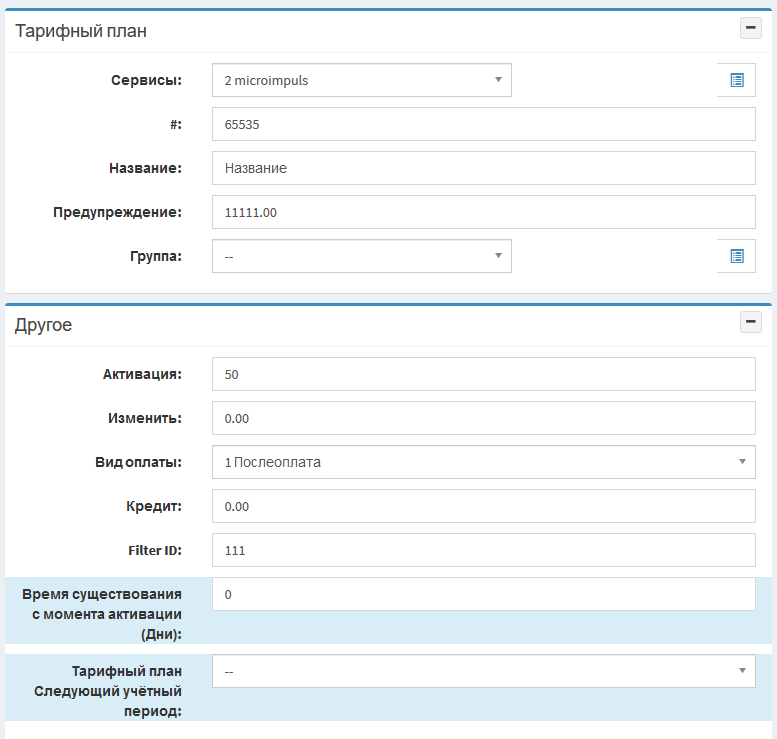This screenshot has width=777, height=739.
Task: Click into the Название text field
Action: tap(483, 168)
